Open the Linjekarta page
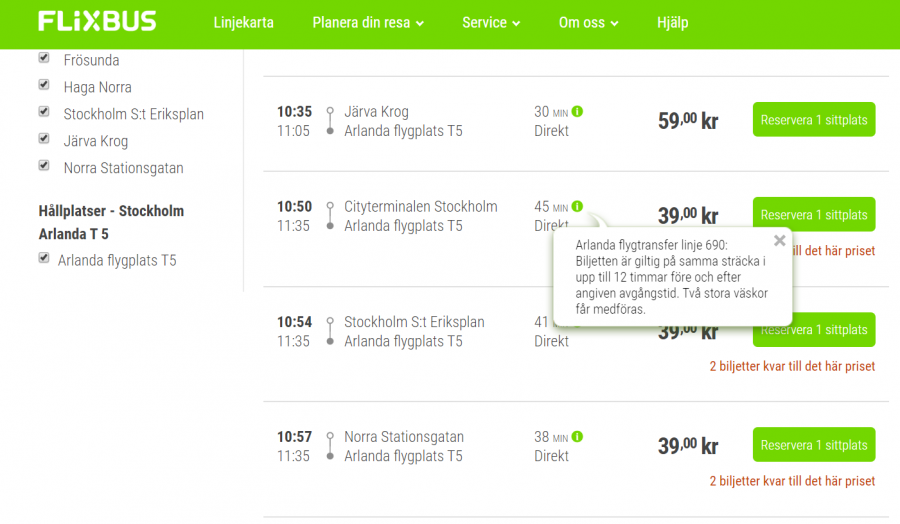900x524 pixels. pos(243,23)
